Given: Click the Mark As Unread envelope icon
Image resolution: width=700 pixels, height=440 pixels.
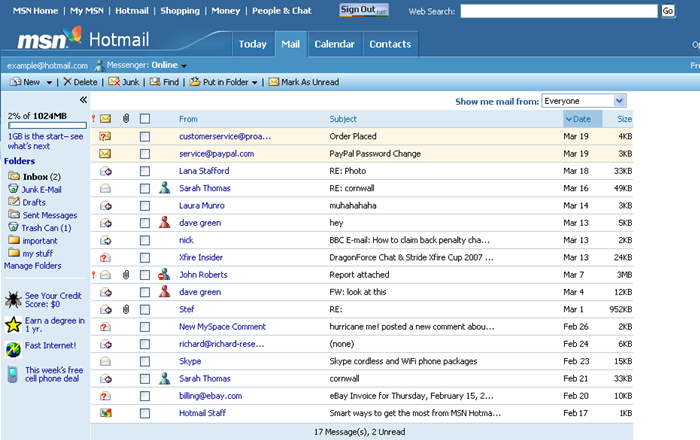Looking at the screenshot, I should 274,82.
